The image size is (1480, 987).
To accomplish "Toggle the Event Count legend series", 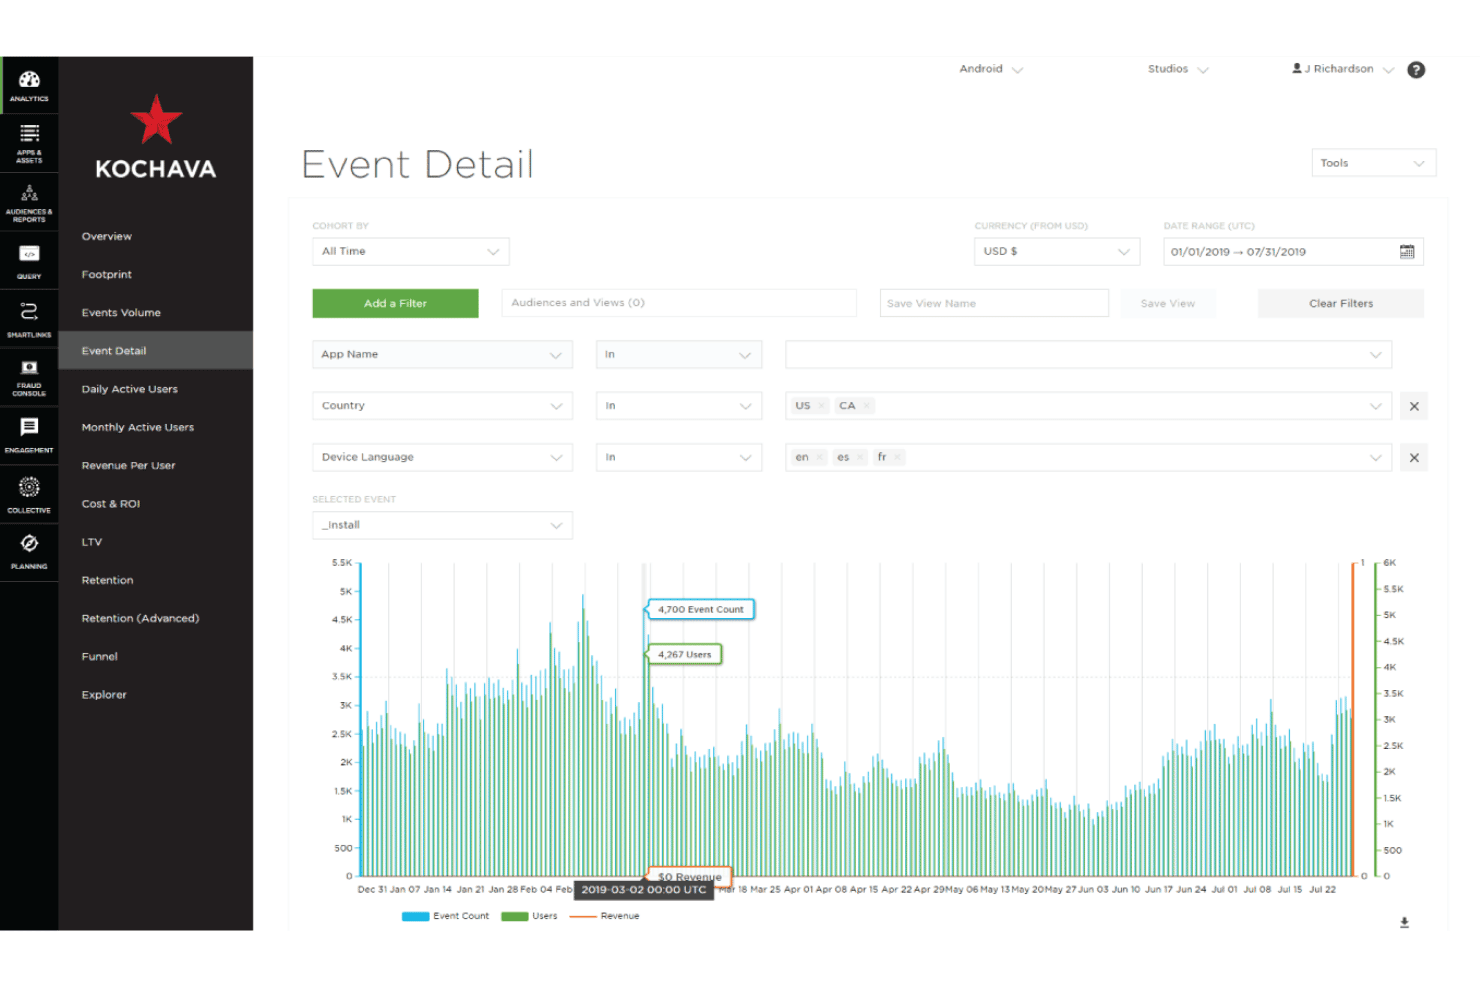I will [446, 916].
